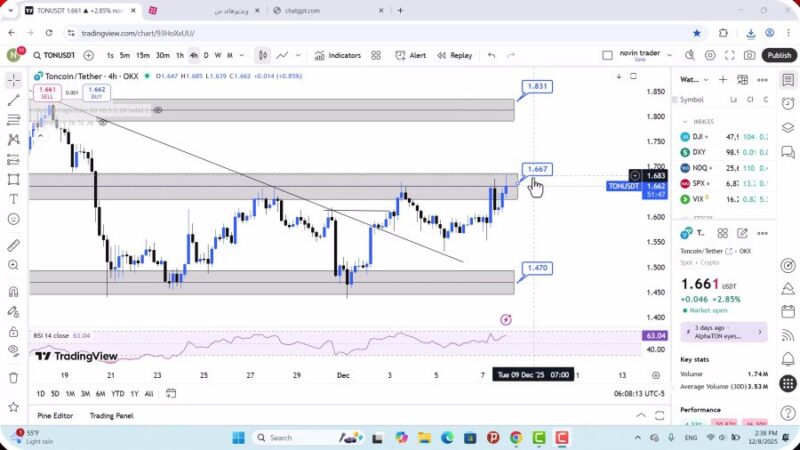Expand the time interval dropdown chevron
This screenshot has width=800, height=450.
[242, 56]
